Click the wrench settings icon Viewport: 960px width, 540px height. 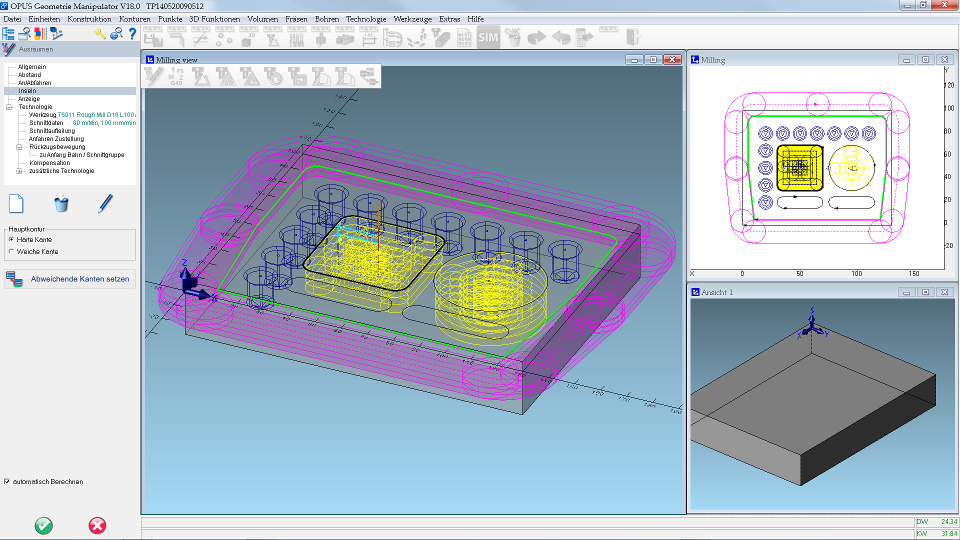(x=100, y=34)
